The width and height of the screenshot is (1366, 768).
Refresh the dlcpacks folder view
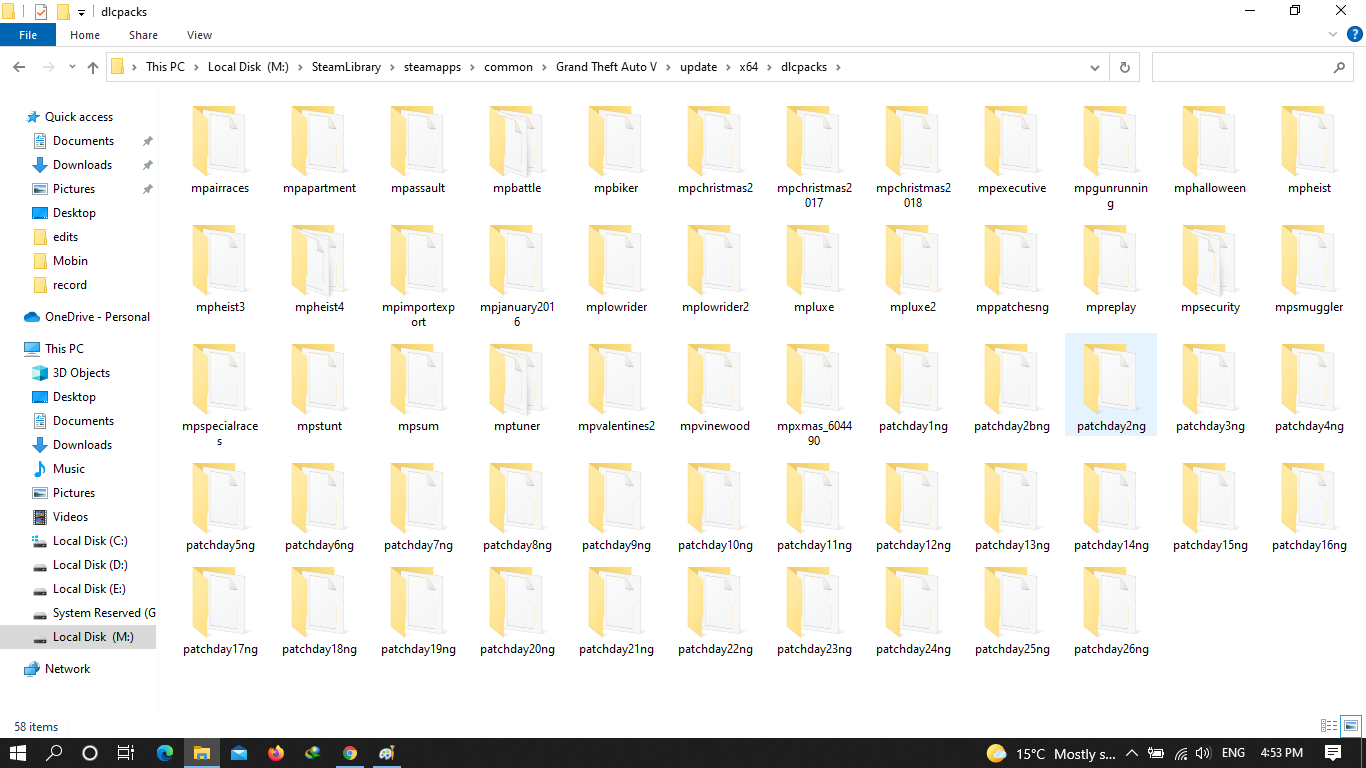1124,68
